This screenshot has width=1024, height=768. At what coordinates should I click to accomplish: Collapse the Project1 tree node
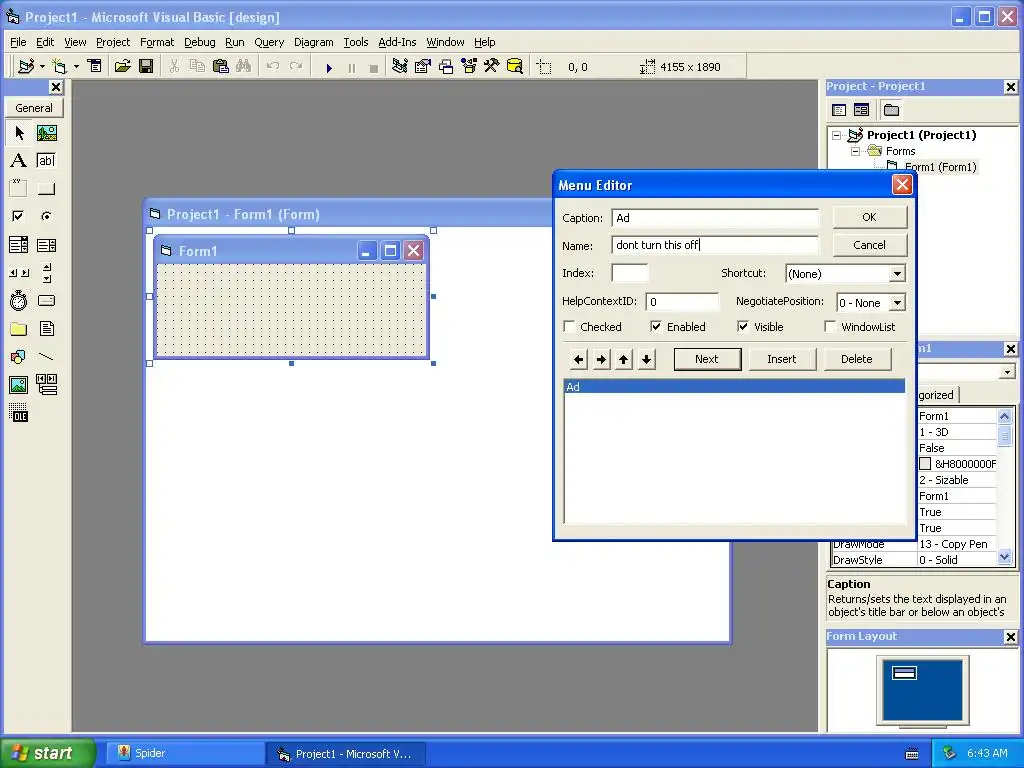click(837, 135)
